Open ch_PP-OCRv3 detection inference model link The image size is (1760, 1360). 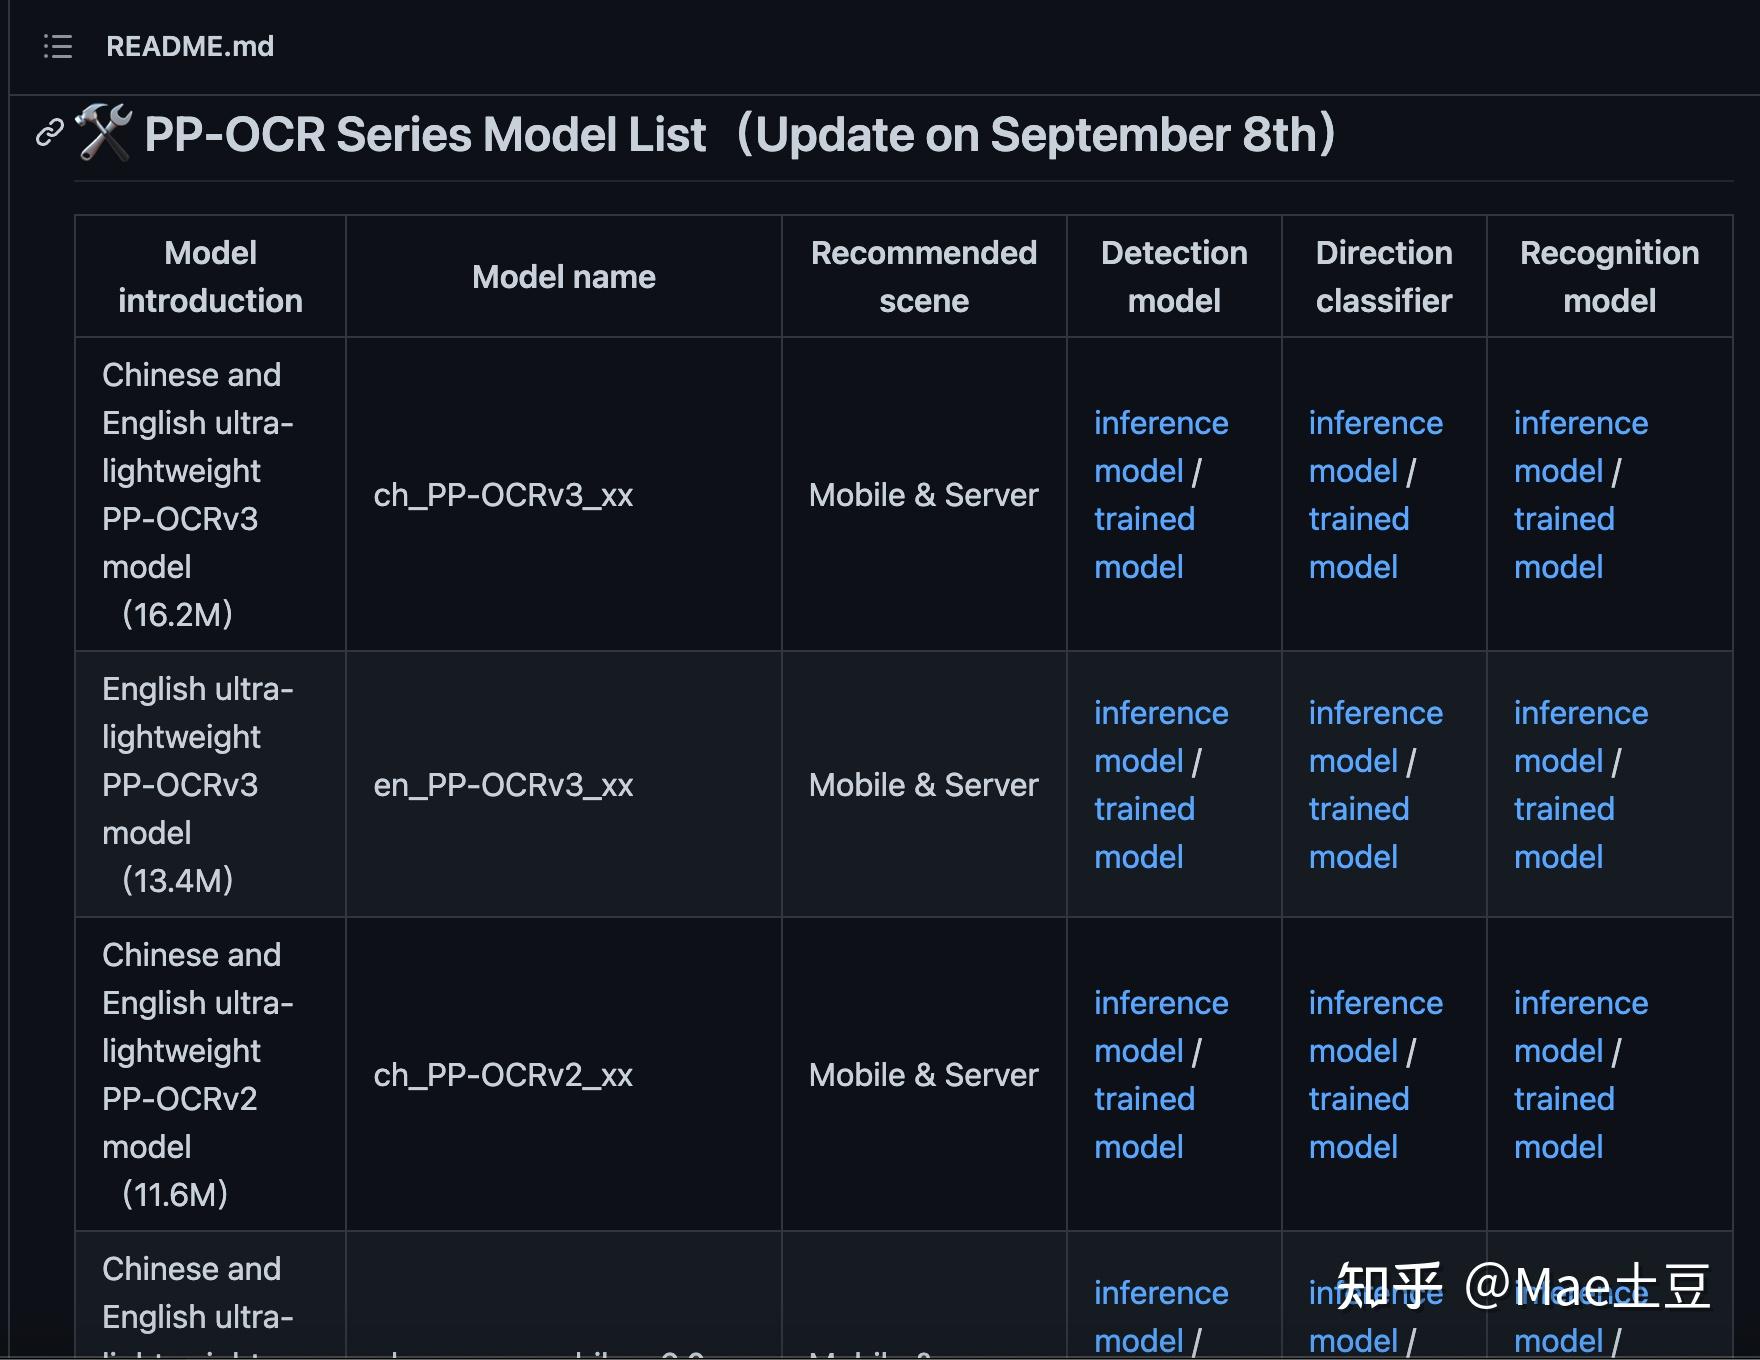click(1160, 423)
